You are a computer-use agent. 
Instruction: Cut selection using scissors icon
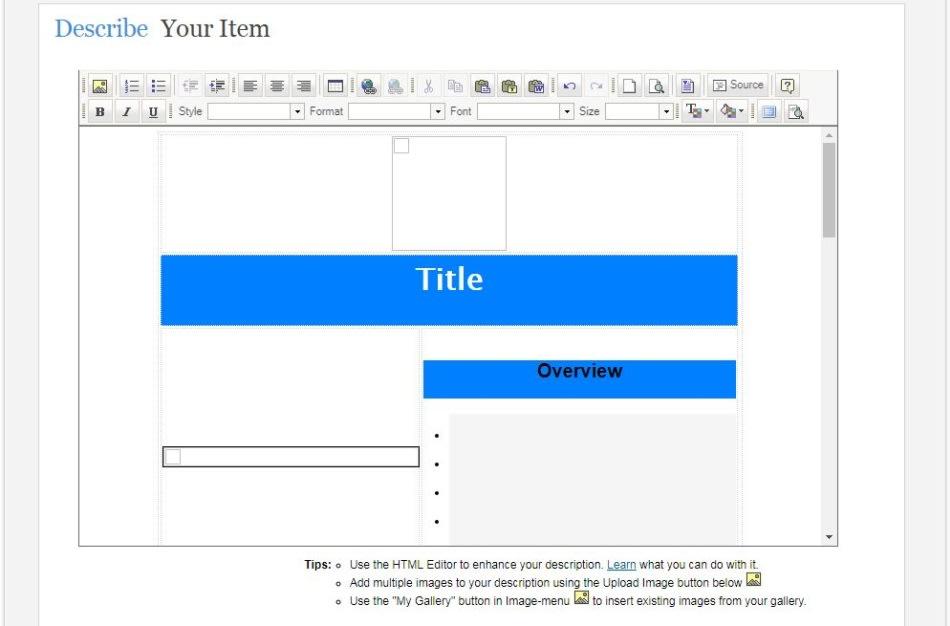click(x=428, y=85)
